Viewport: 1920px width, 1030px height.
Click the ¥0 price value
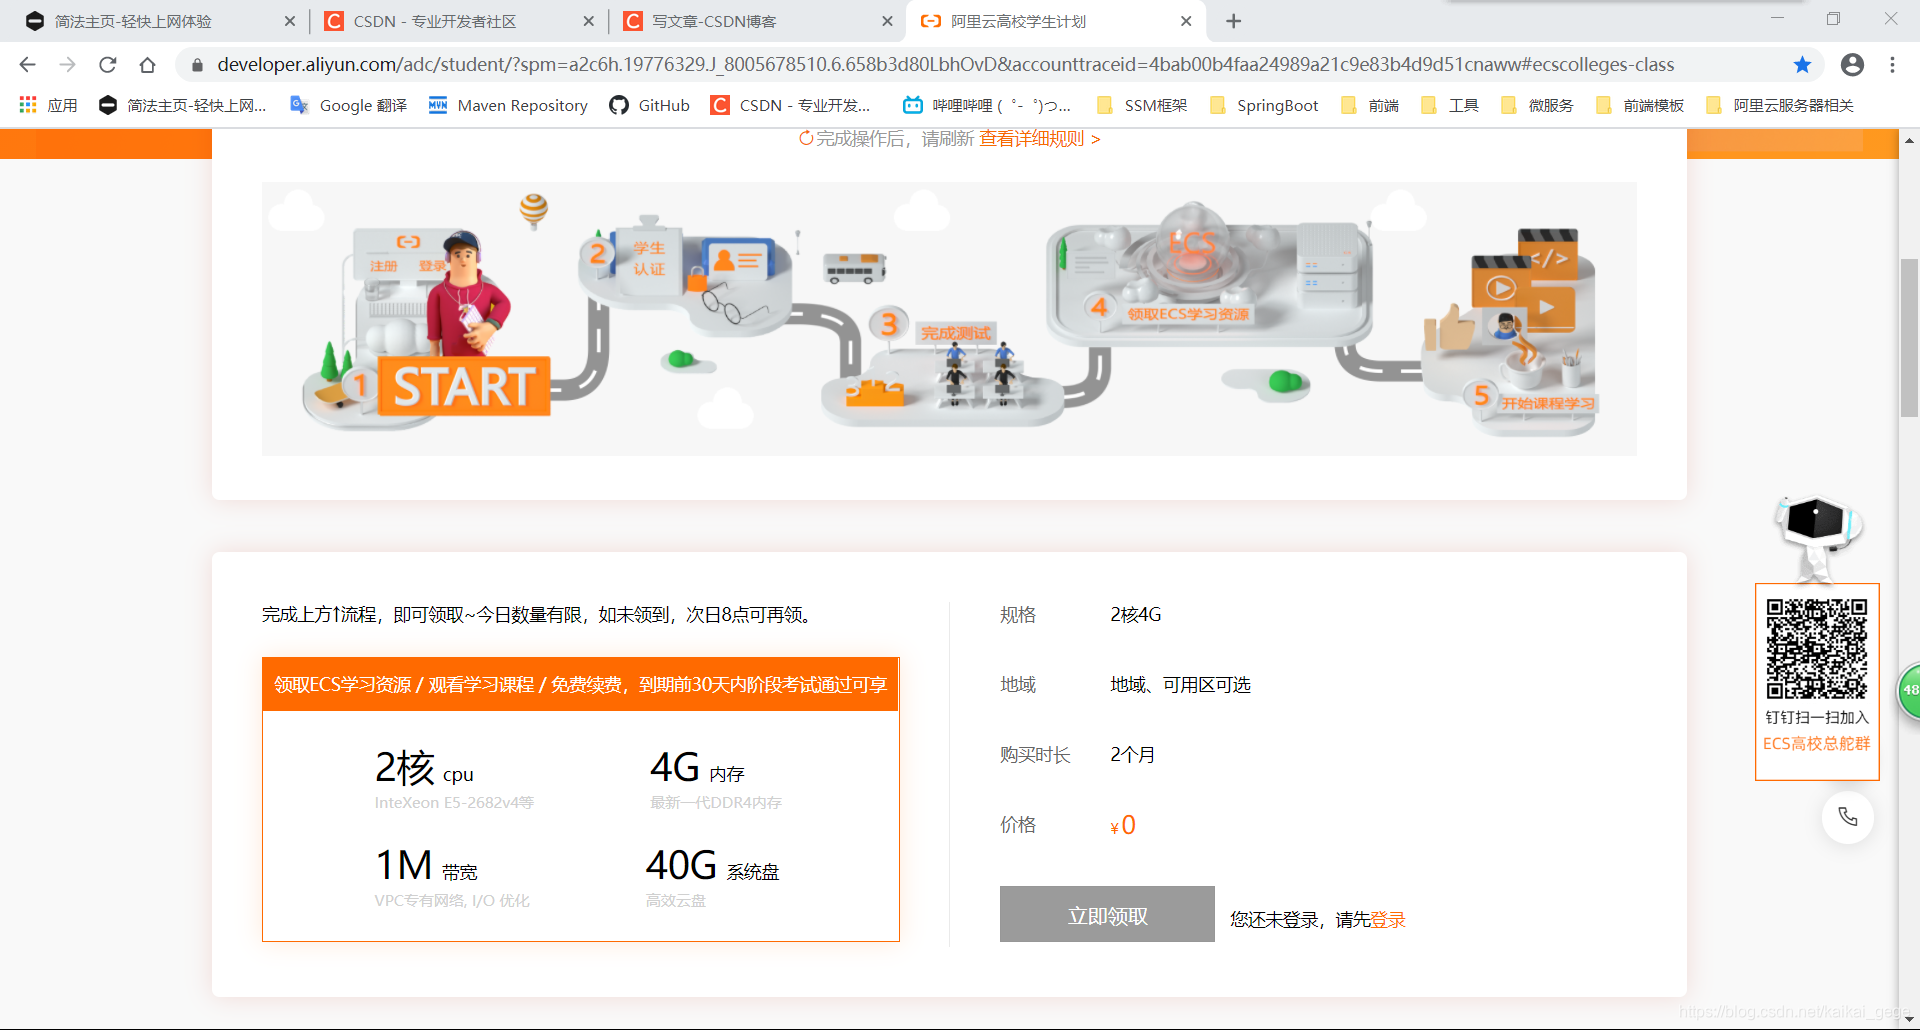point(1123,825)
